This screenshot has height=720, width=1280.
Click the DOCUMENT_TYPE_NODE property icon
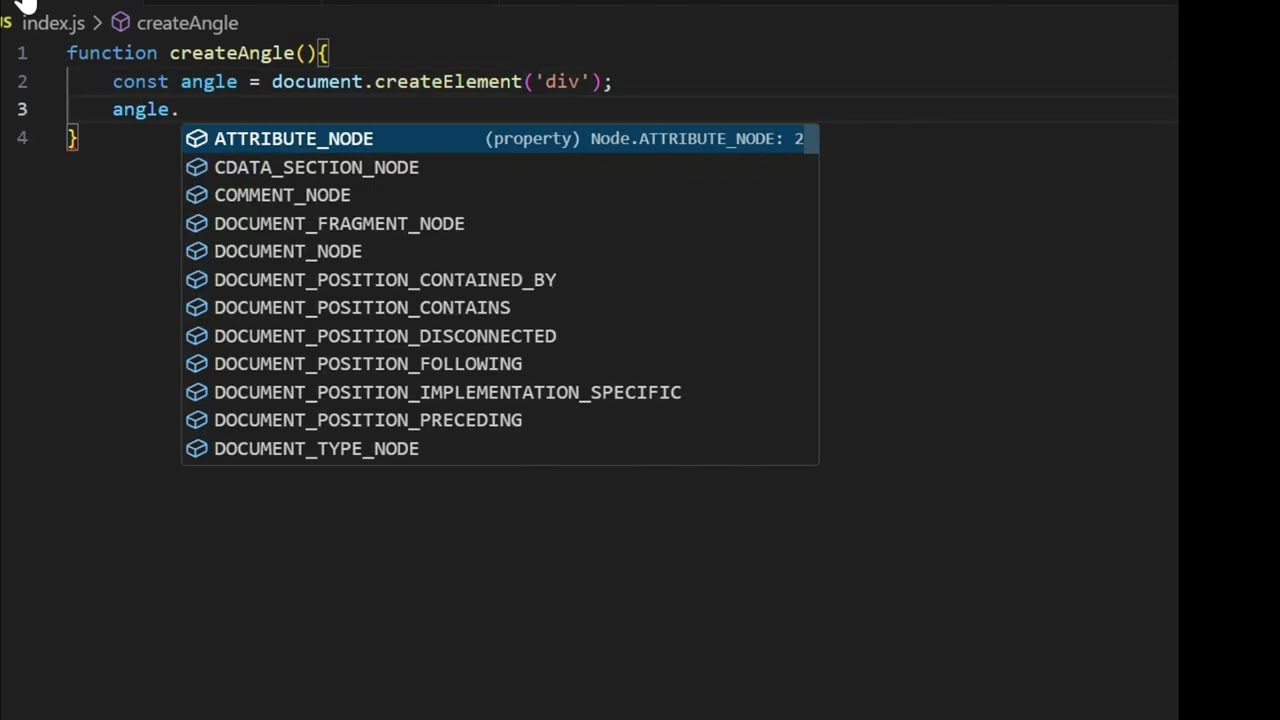pyautogui.click(x=197, y=449)
